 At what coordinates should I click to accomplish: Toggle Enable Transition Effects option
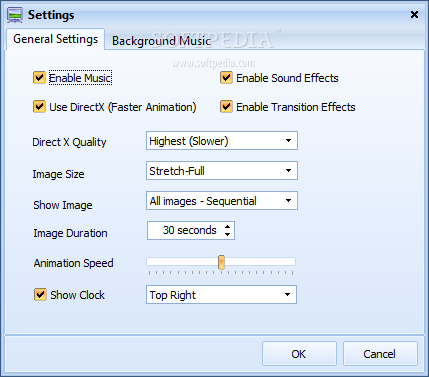click(x=226, y=107)
